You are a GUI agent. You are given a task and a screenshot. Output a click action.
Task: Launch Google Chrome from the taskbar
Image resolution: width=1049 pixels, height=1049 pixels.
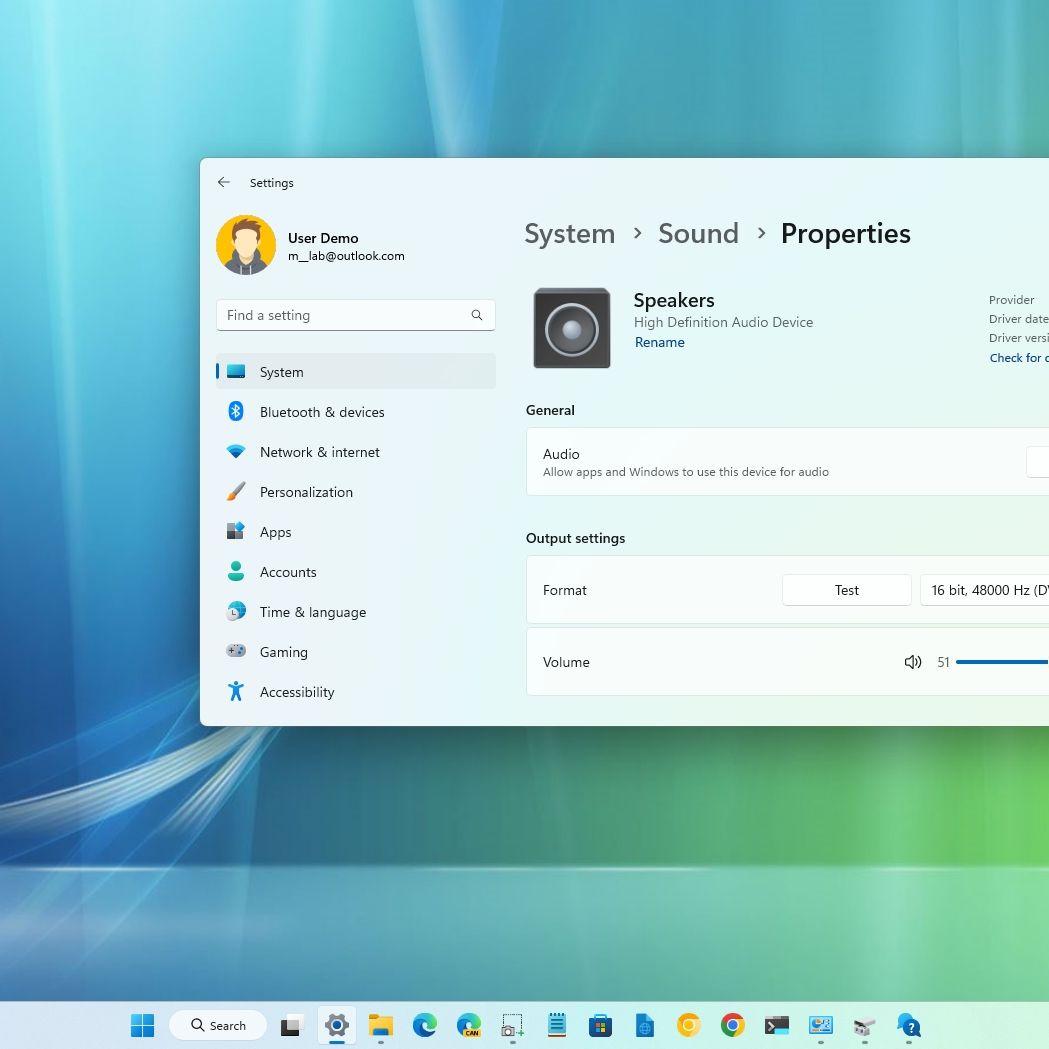click(733, 1025)
